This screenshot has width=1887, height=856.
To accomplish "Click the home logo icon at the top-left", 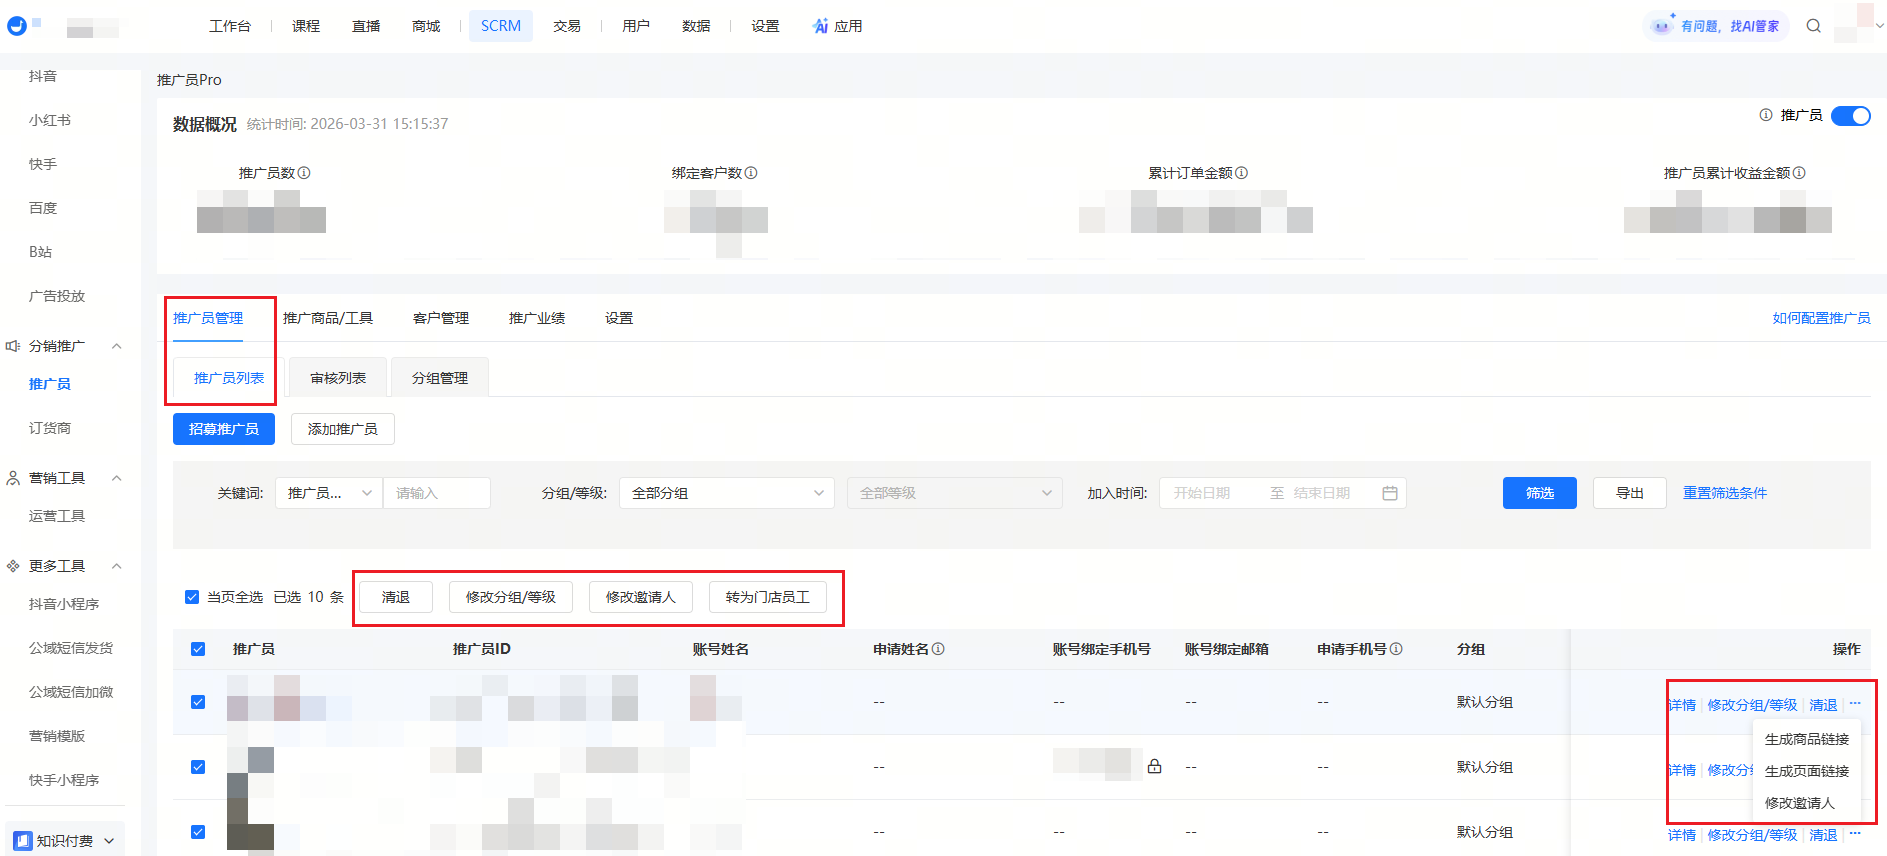I will coord(17,26).
